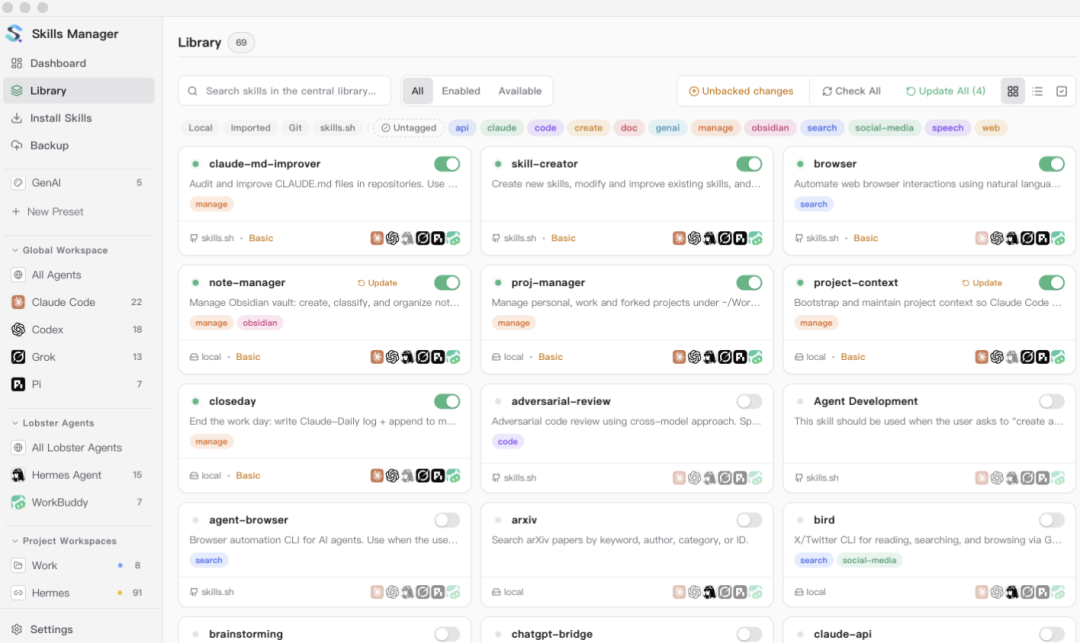Collapse the Lobster Agents section
Image resolution: width=1080 pixels, height=643 pixels.
coord(52,423)
